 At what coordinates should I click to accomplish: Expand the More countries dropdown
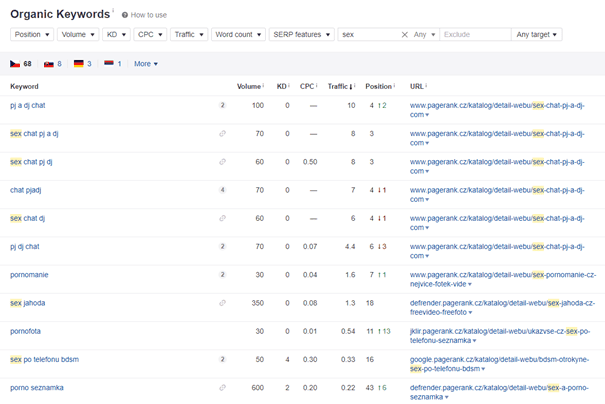tap(146, 63)
